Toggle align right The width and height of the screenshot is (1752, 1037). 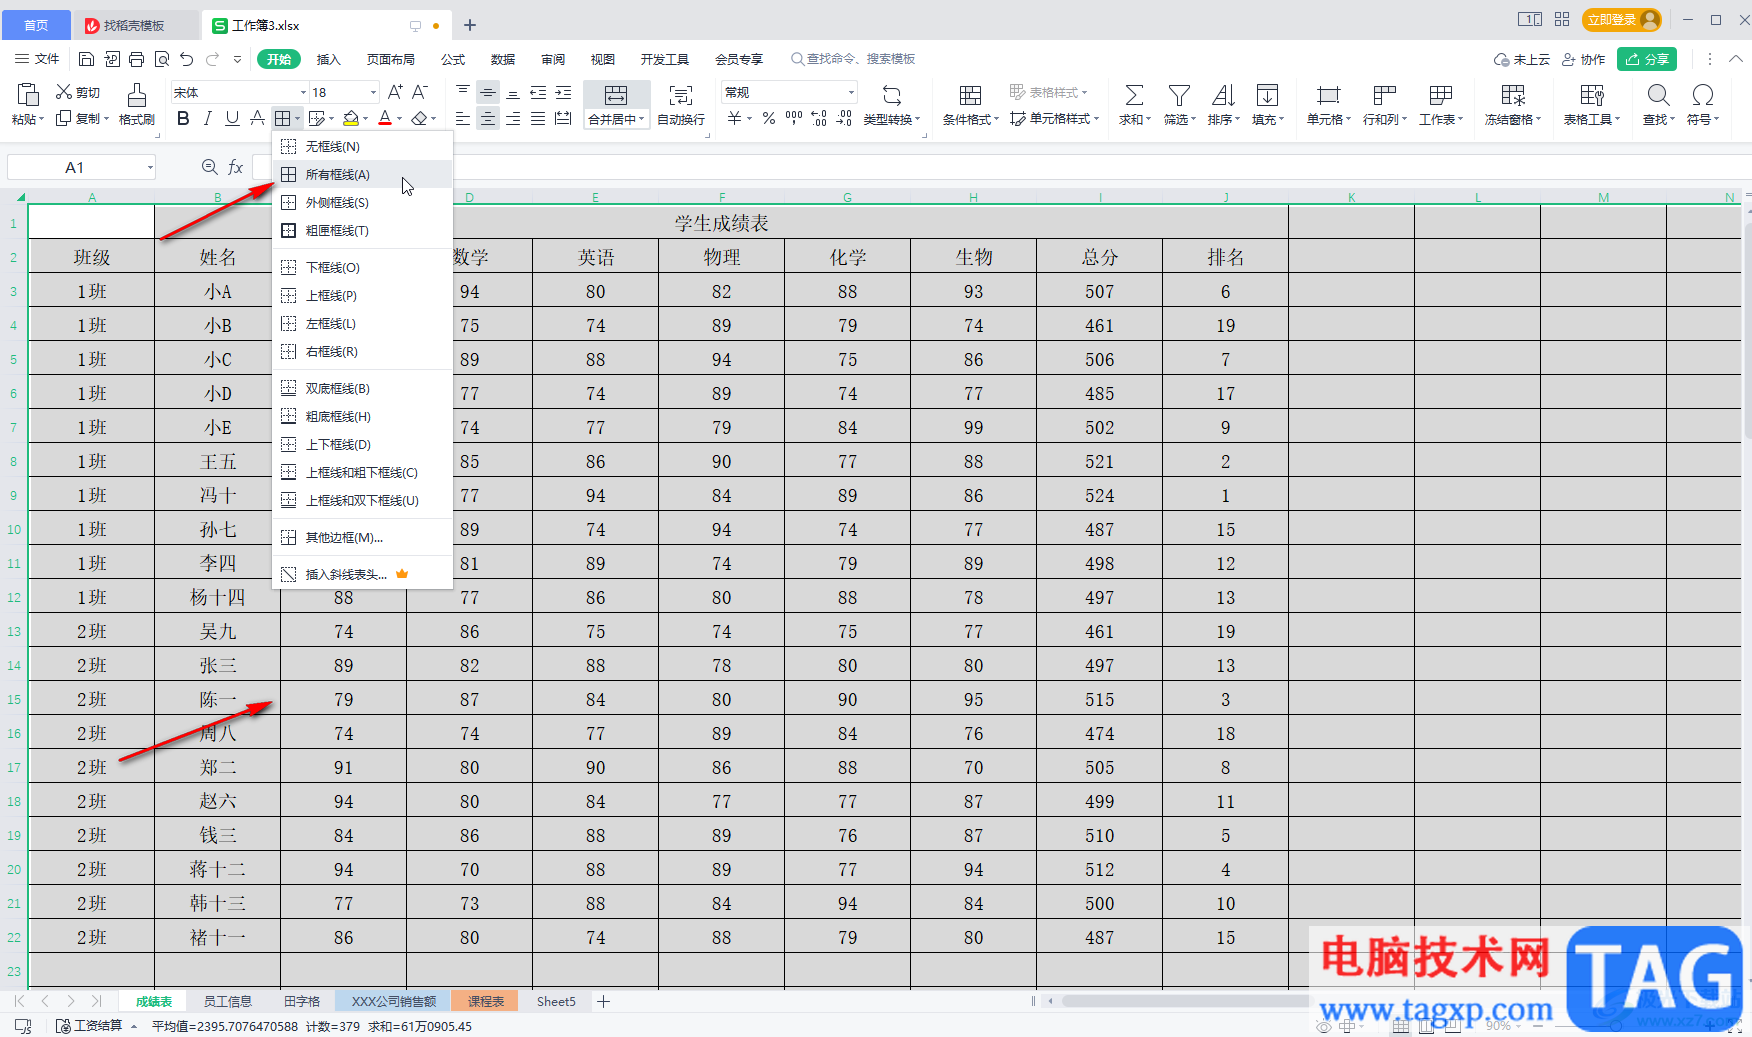[x=513, y=118]
